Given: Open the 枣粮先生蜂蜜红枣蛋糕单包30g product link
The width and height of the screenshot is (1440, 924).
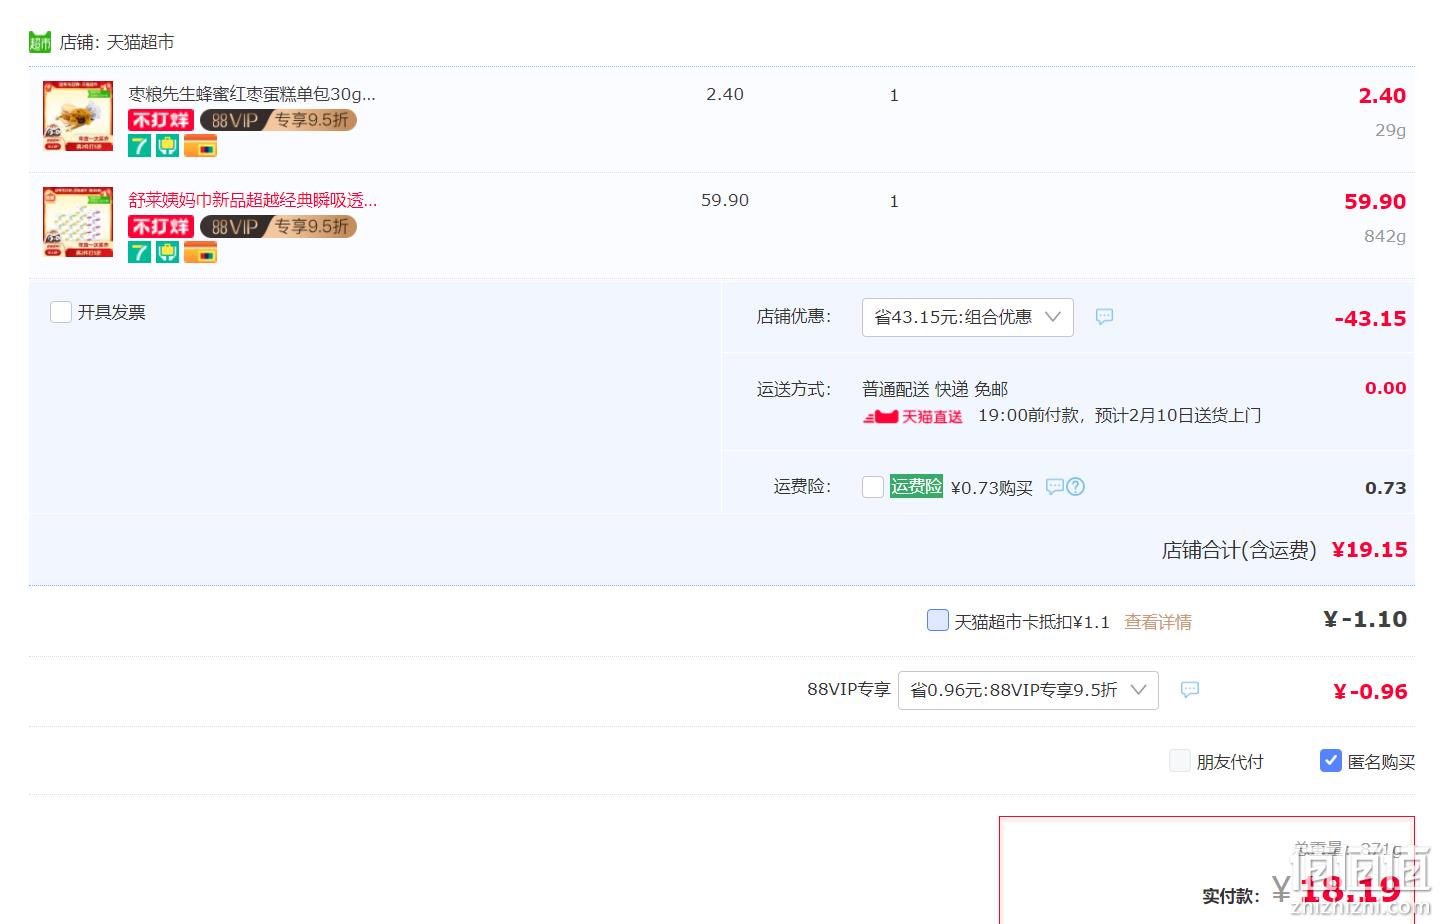Looking at the screenshot, I should pyautogui.click(x=252, y=94).
